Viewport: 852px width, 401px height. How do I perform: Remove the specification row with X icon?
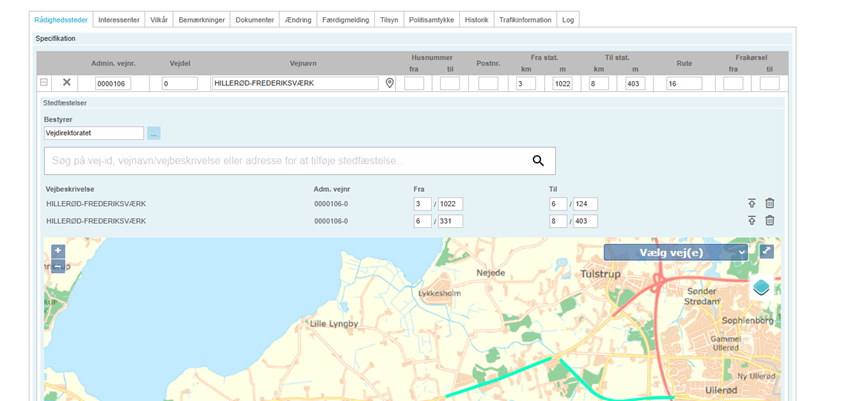click(x=67, y=83)
